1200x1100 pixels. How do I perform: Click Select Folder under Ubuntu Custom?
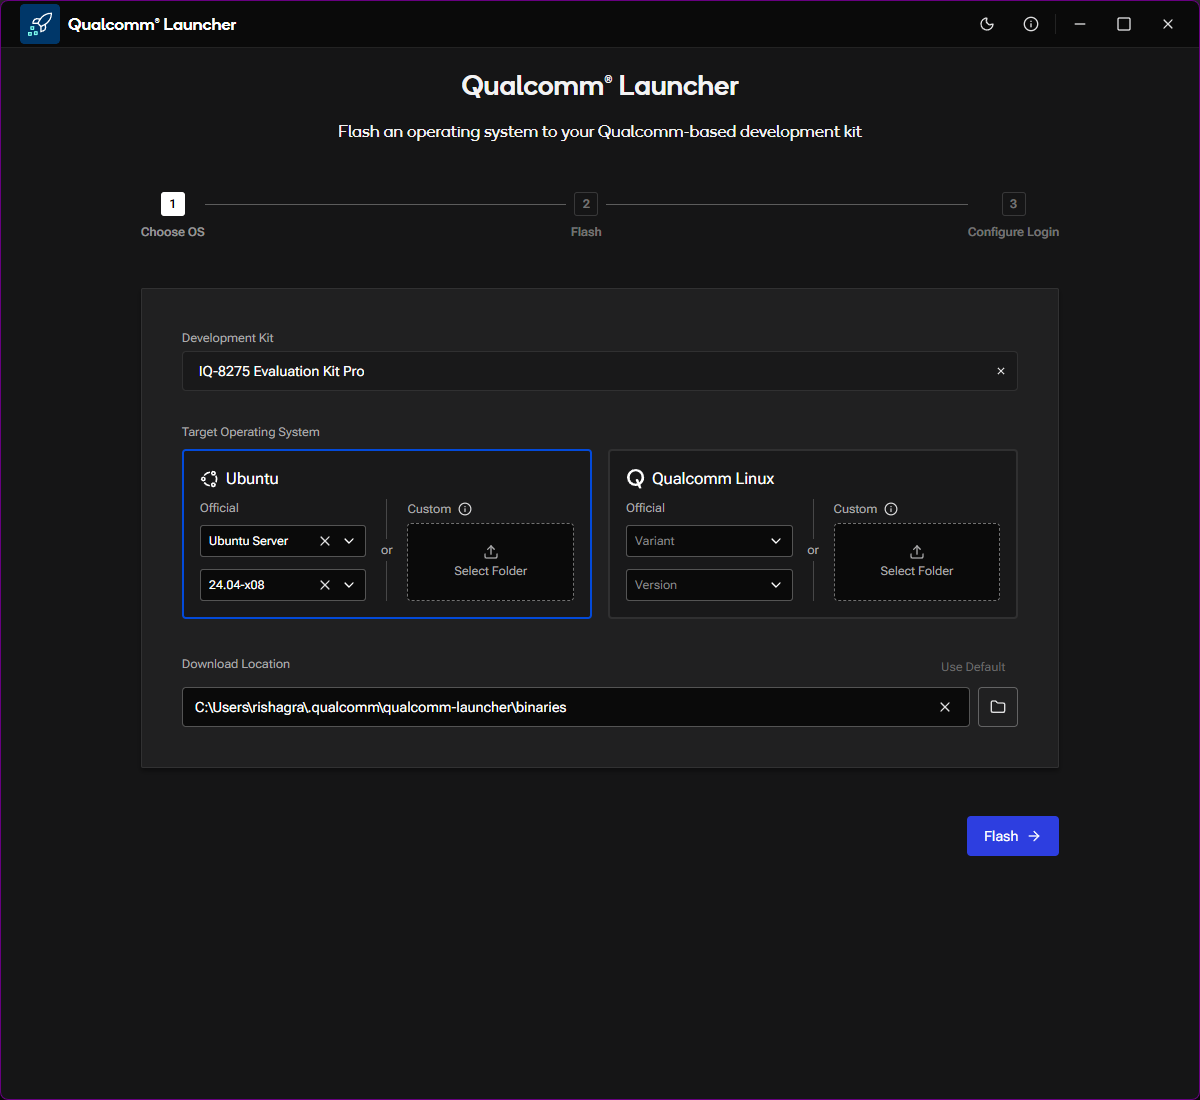pyautogui.click(x=491, y=562)
